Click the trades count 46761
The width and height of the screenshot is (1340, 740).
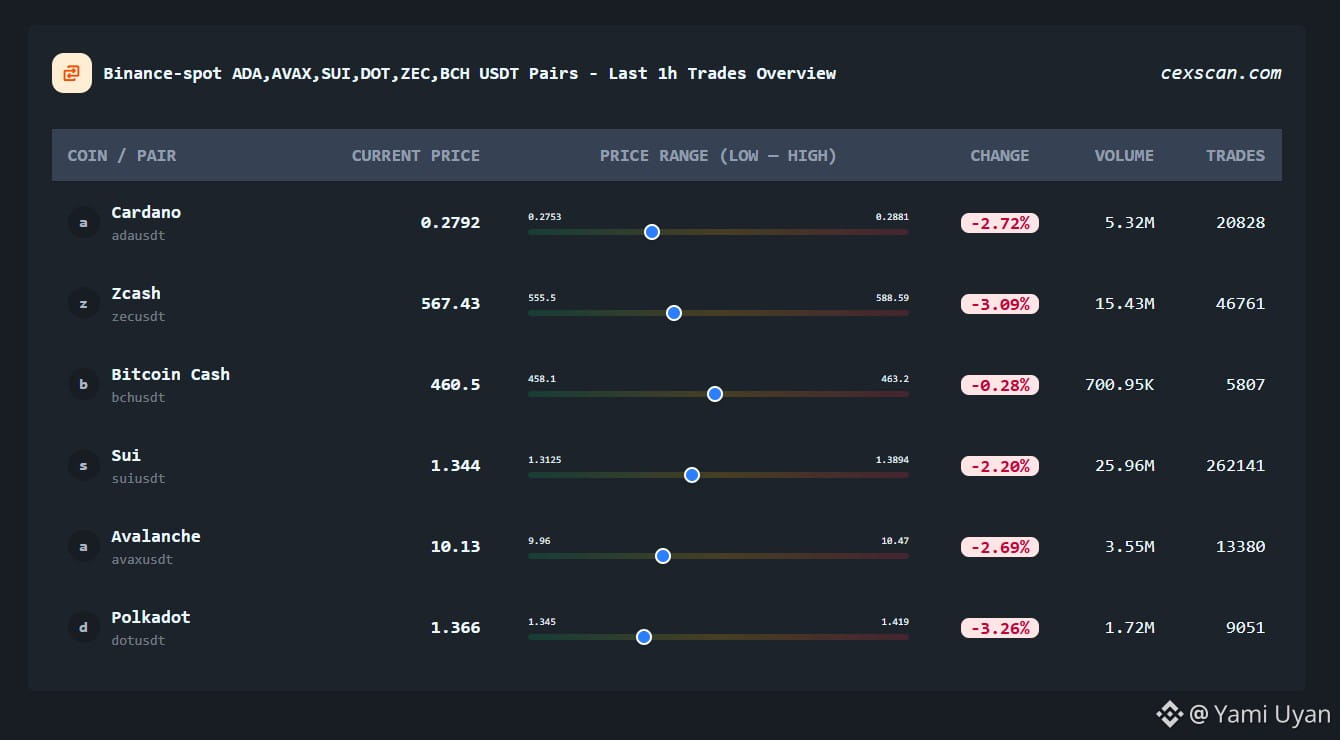click(x=1240, y=303)
